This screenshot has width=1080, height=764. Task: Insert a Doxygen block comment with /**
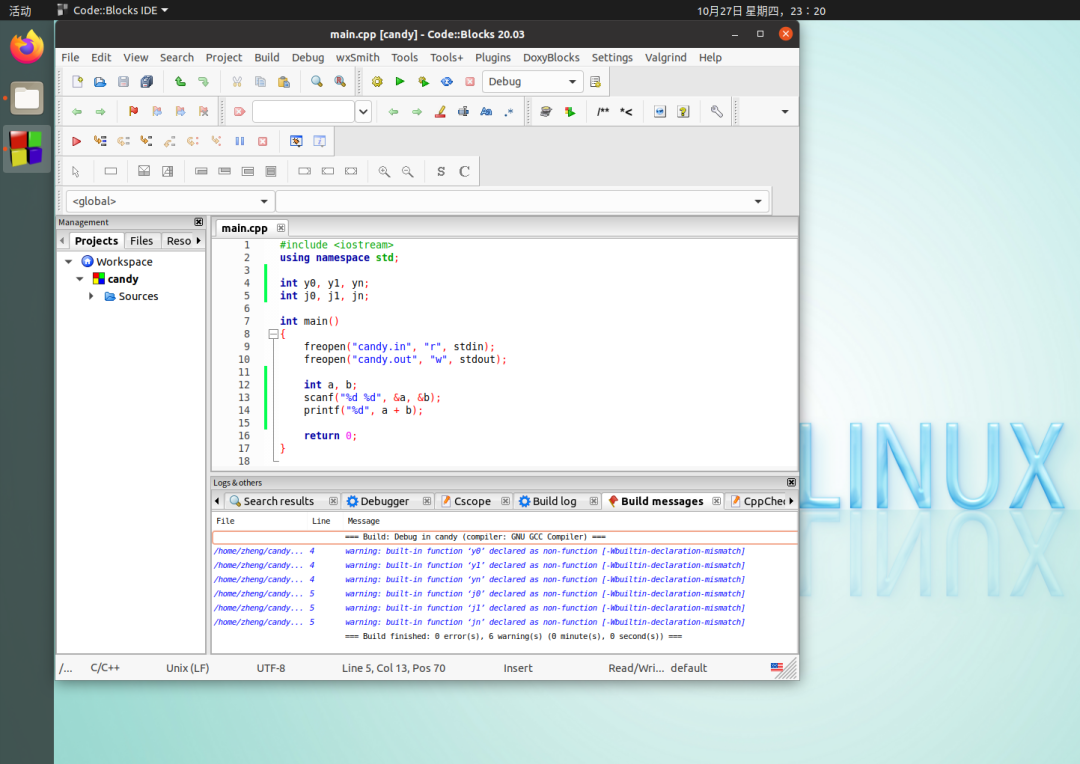(603, 112)
